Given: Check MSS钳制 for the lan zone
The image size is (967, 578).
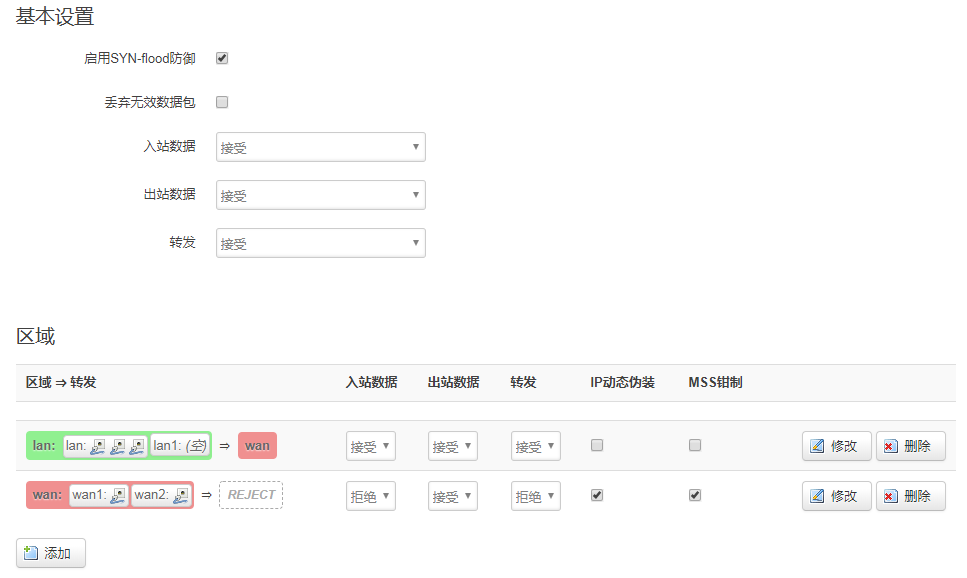Looking at the screenshot, I should click(695, 445).
